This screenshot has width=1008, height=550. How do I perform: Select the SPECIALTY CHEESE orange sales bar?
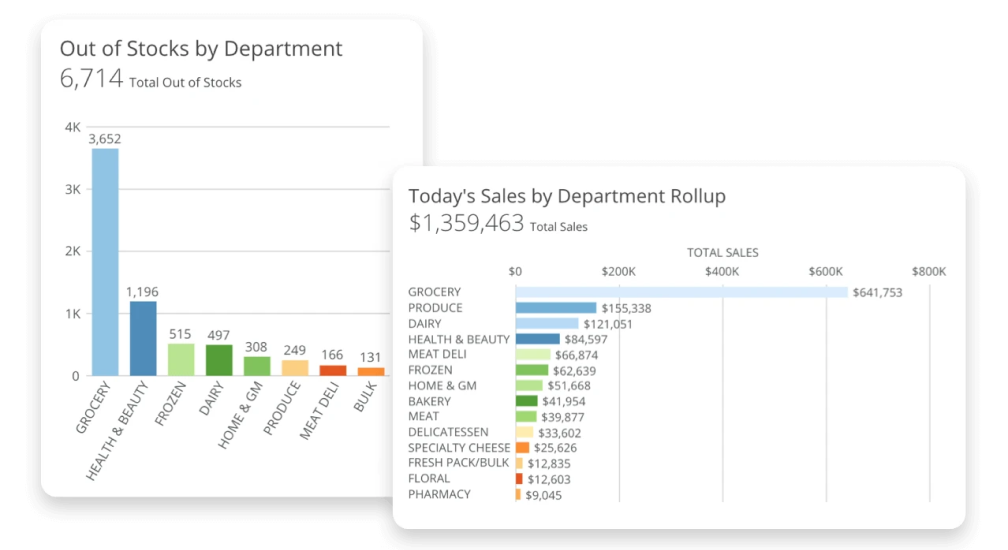(522, 448)
